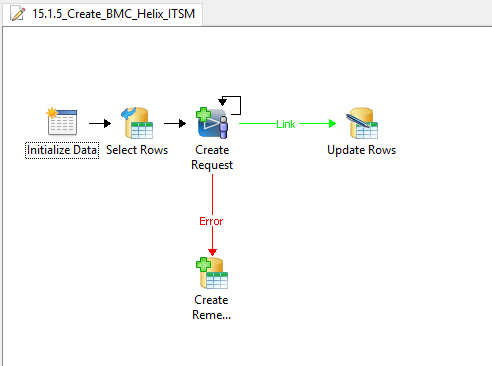Viewport: 492px width, 366px height.
Task: Click the Update Rows label
Action: (x=362, y=150)
